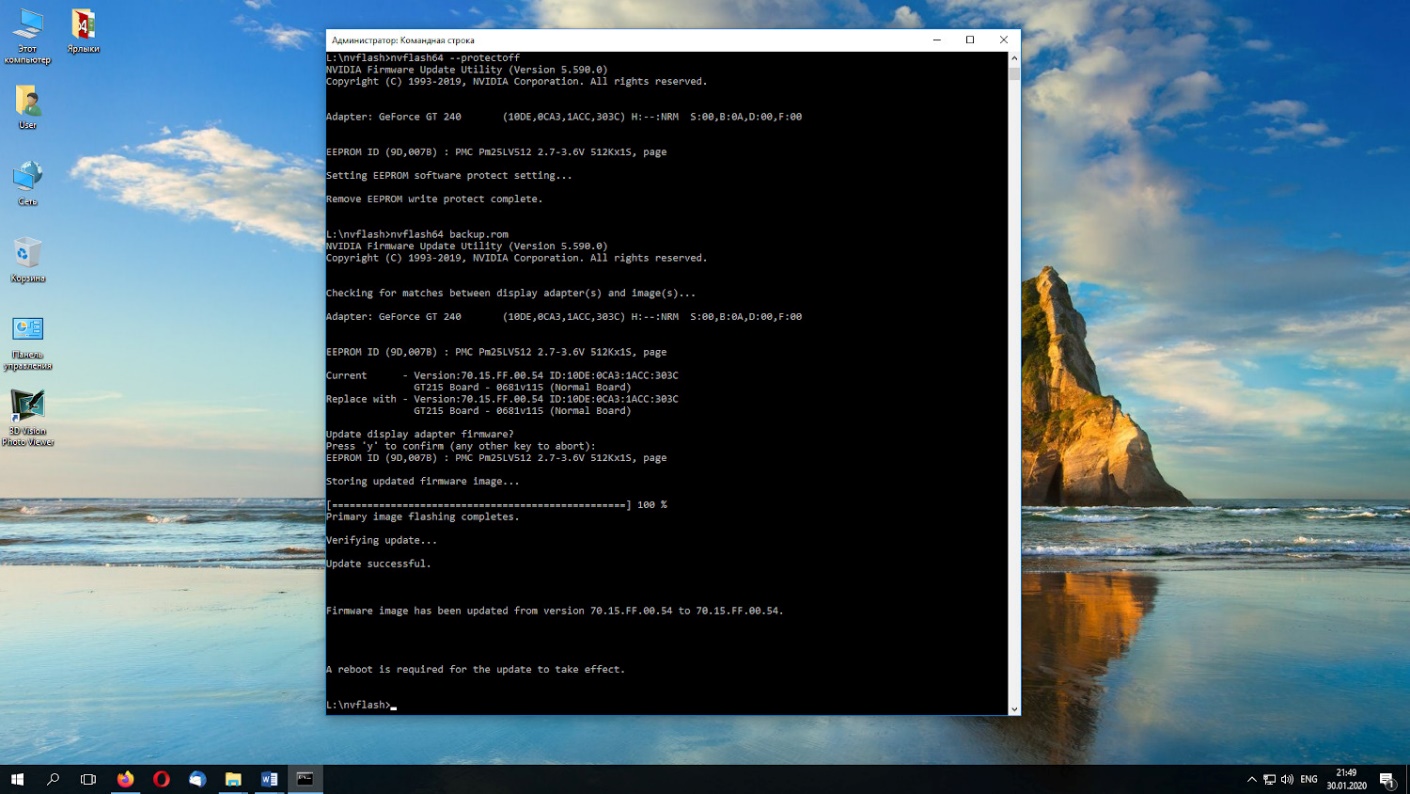Open the Firefox browser from taskbar

click(x=125, y=779)
